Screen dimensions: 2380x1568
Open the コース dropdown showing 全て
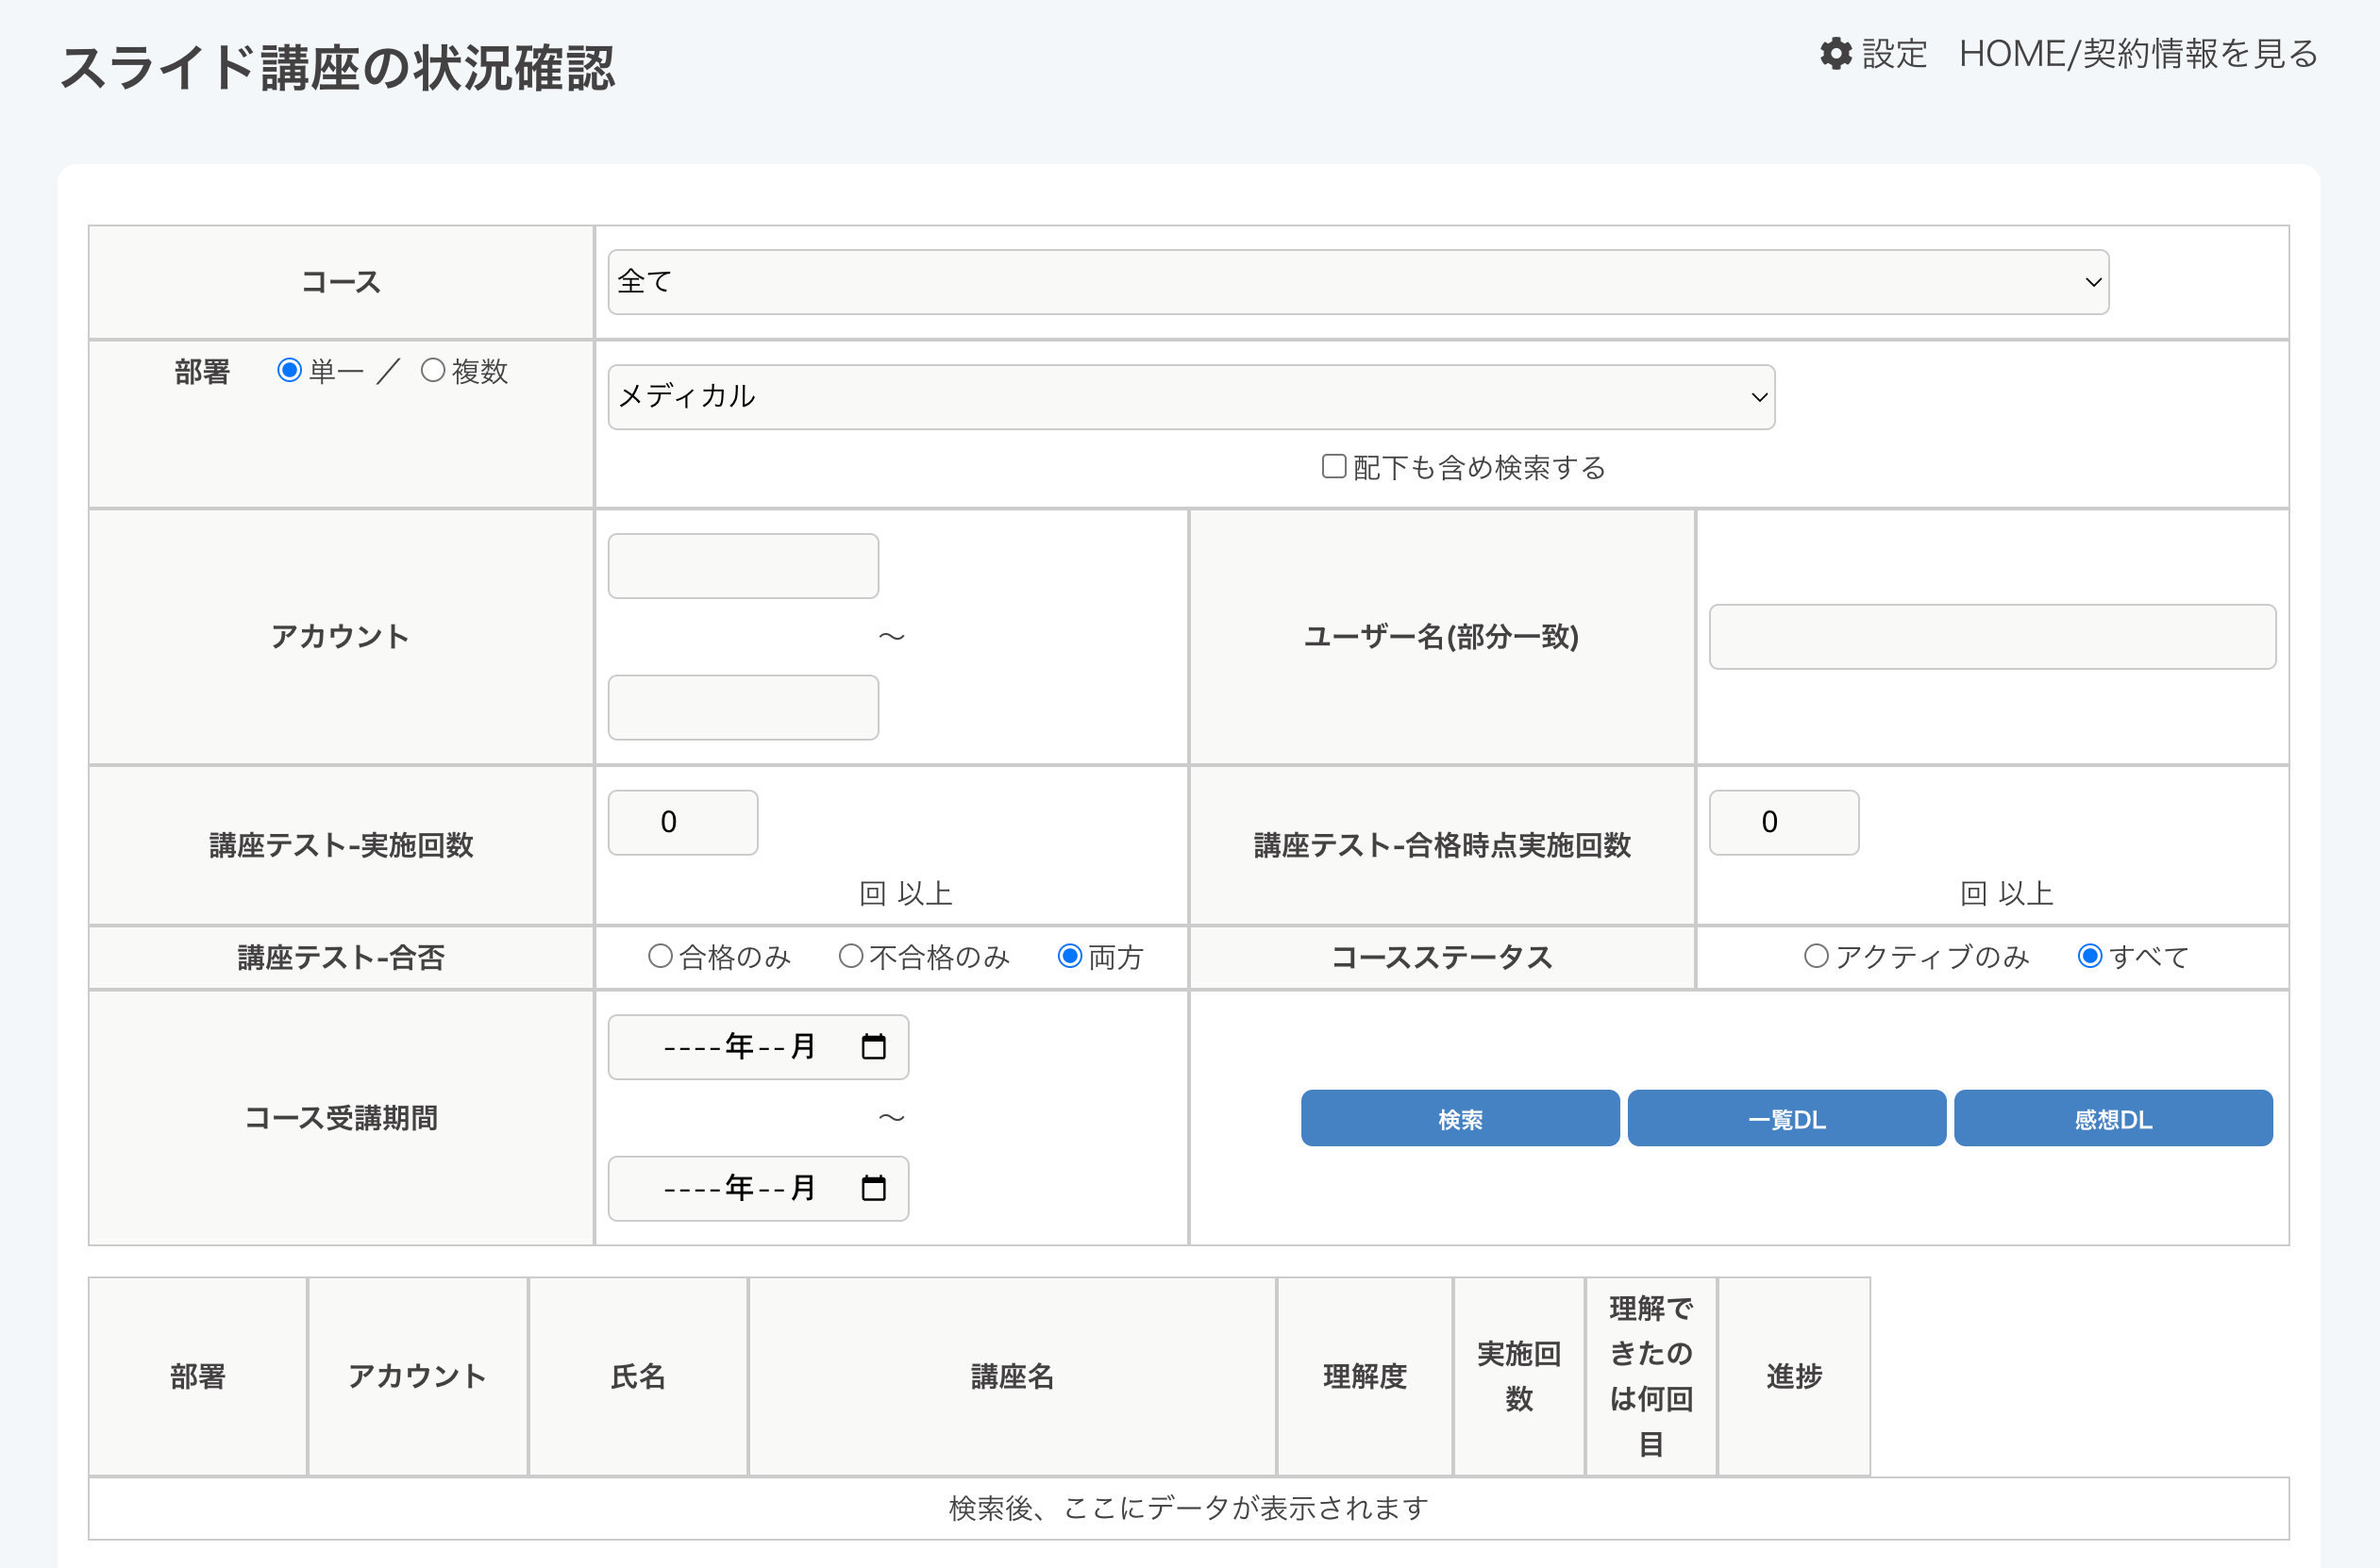tap(1355, 282)
